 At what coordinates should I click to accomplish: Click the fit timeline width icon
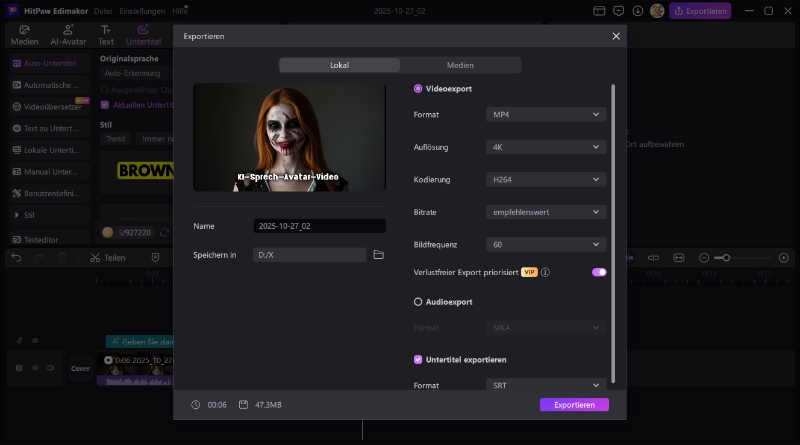(679, 258)
